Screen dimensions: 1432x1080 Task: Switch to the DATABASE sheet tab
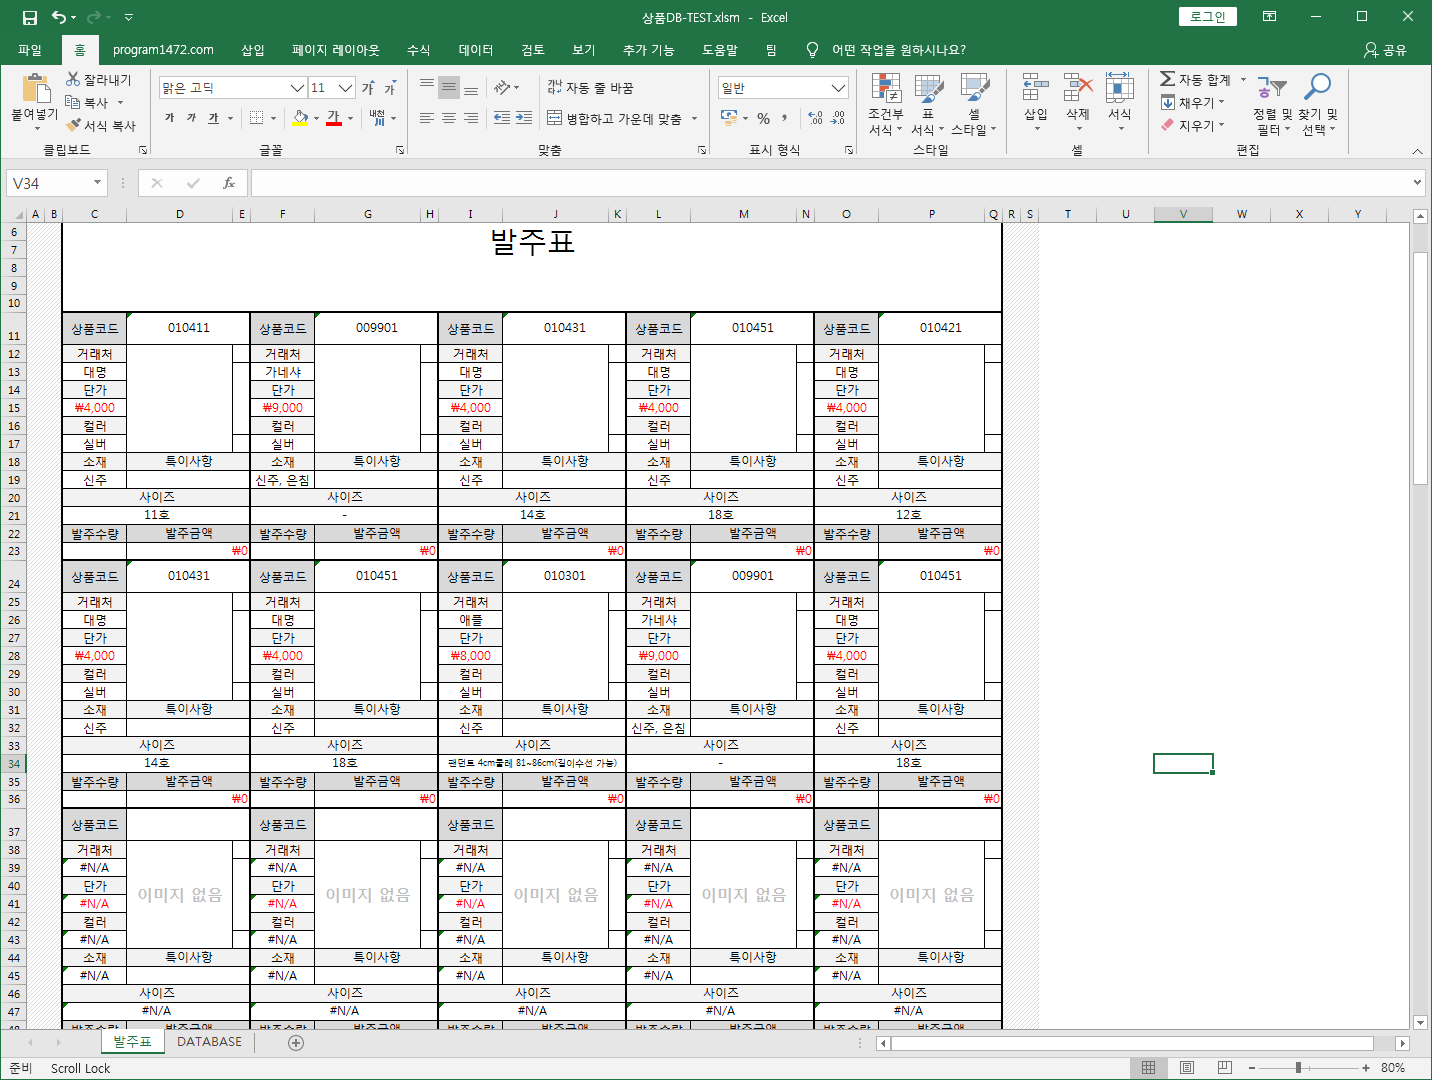209,1042
